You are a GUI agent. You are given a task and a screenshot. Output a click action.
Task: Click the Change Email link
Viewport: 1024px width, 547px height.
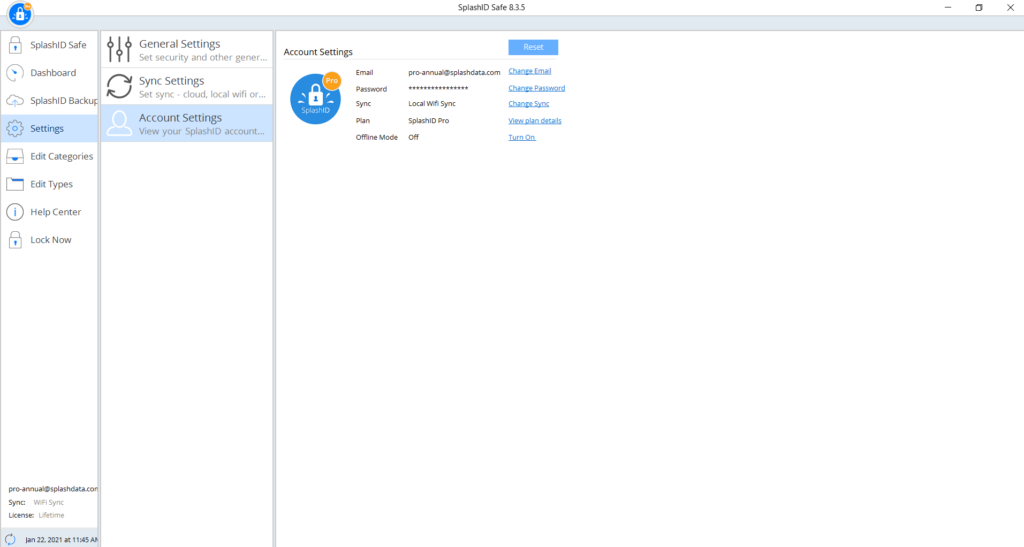coord(529,72)
